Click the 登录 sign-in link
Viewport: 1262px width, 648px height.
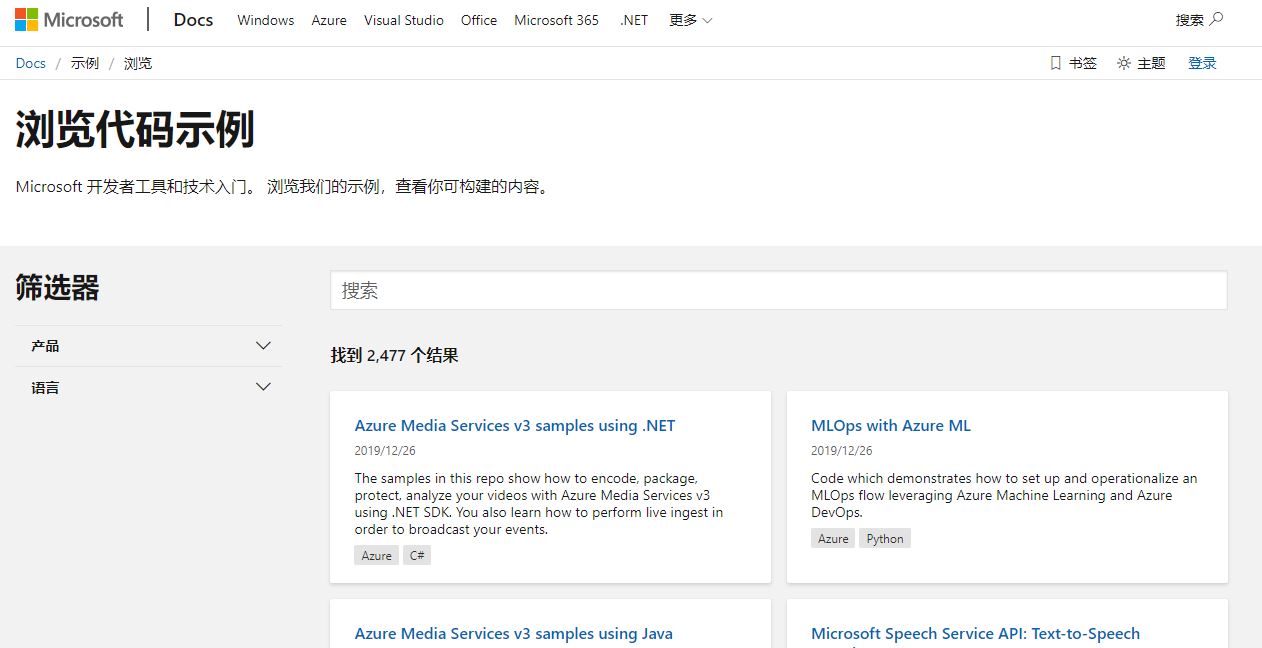tap(1202, 63)
